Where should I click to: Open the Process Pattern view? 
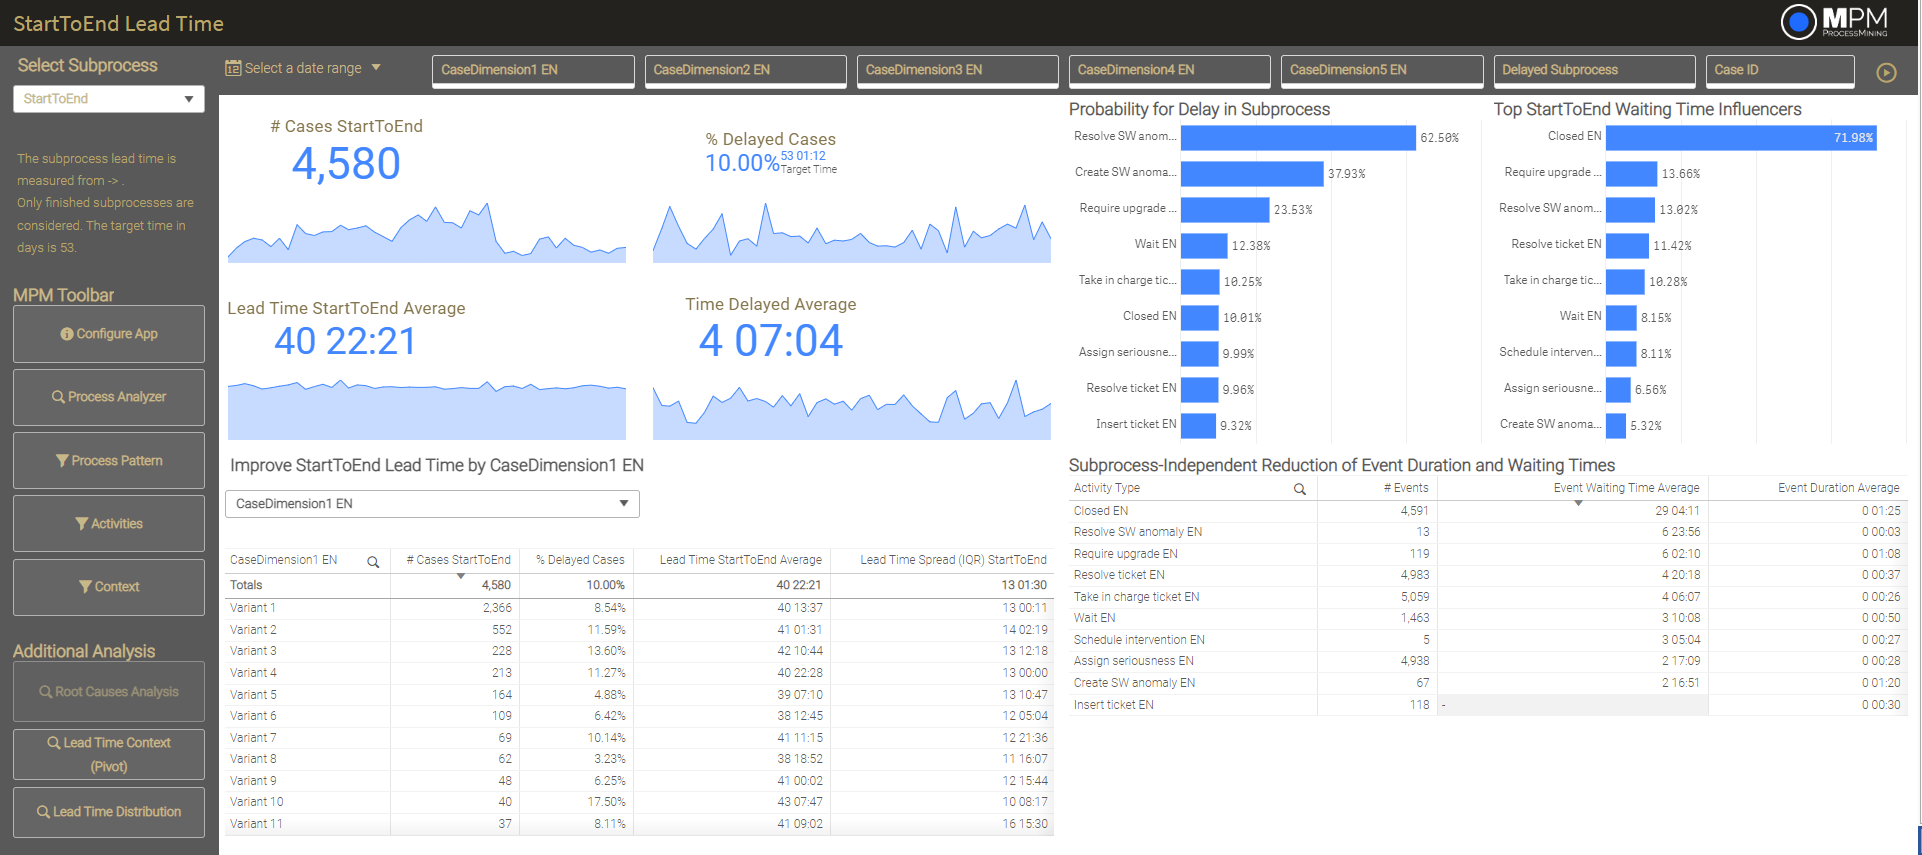point(109,460)
